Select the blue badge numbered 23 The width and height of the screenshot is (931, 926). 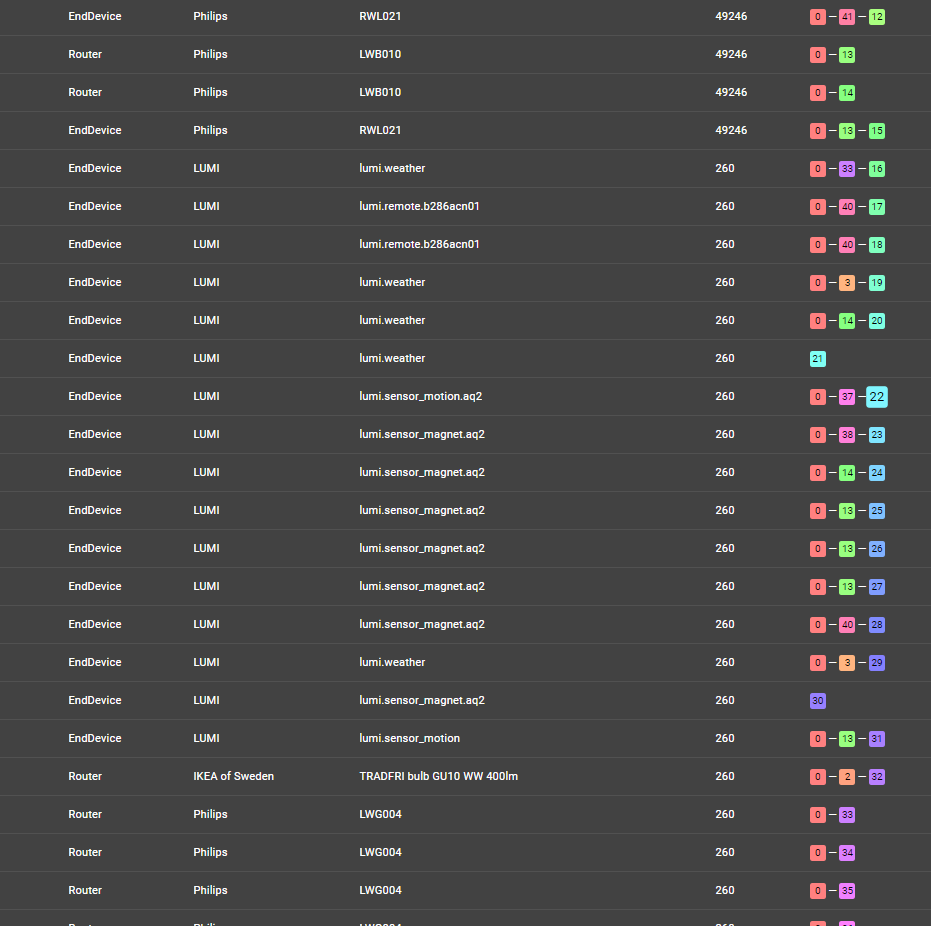pyautogui.click(x=876, y=435)
